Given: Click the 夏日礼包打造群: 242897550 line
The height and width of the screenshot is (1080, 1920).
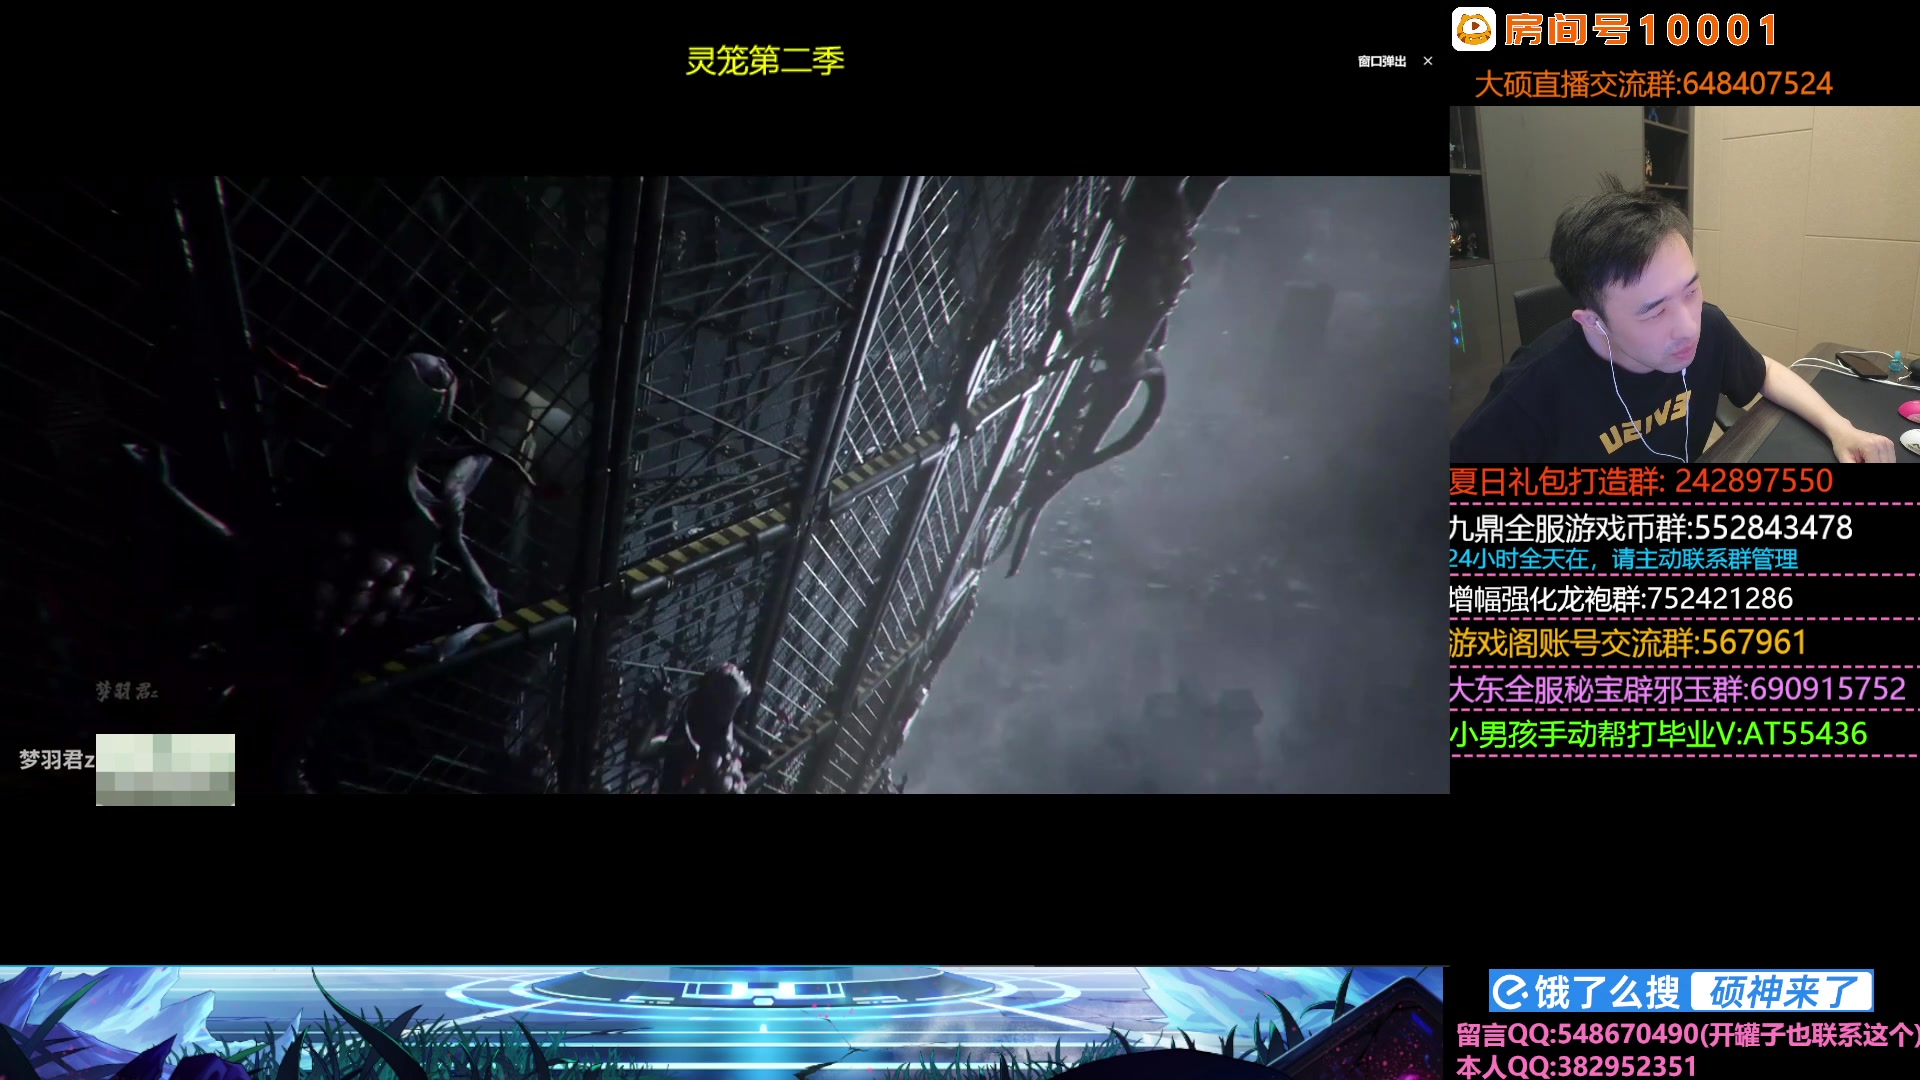Looking at the screenshot, I should 1641,482.
